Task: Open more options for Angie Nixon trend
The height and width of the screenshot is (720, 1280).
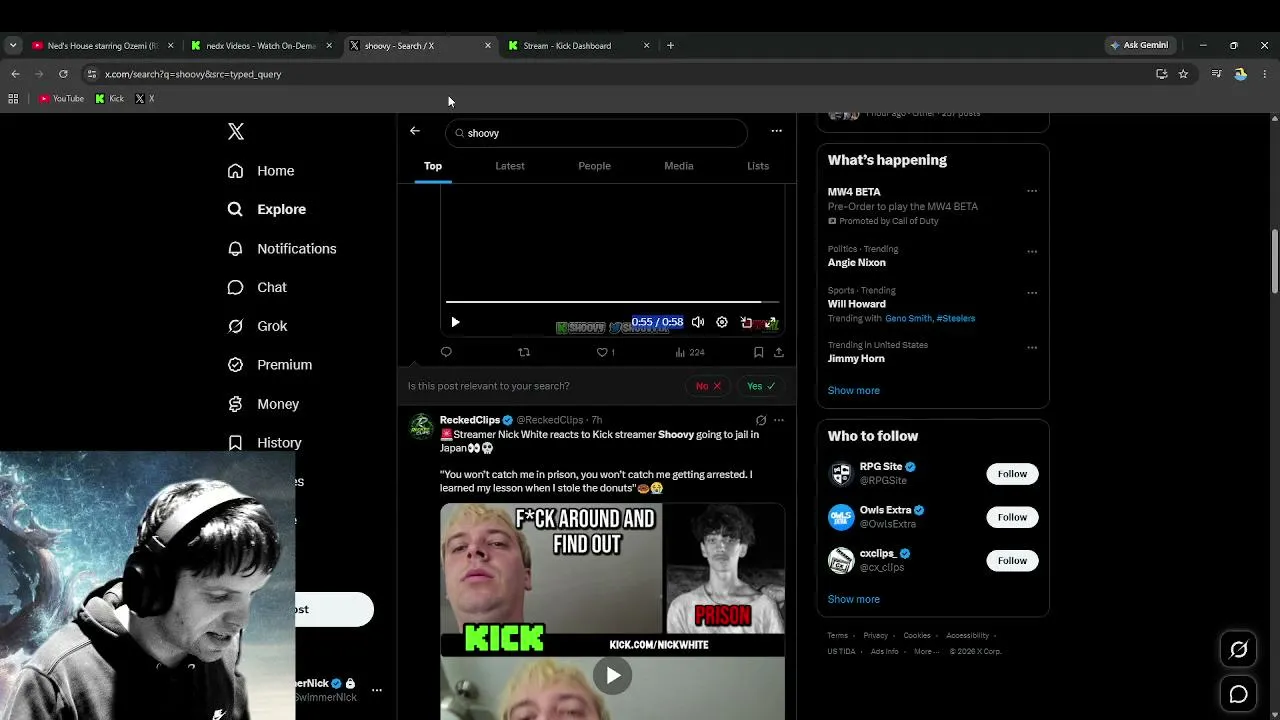Action: [x=1032, y=251]
